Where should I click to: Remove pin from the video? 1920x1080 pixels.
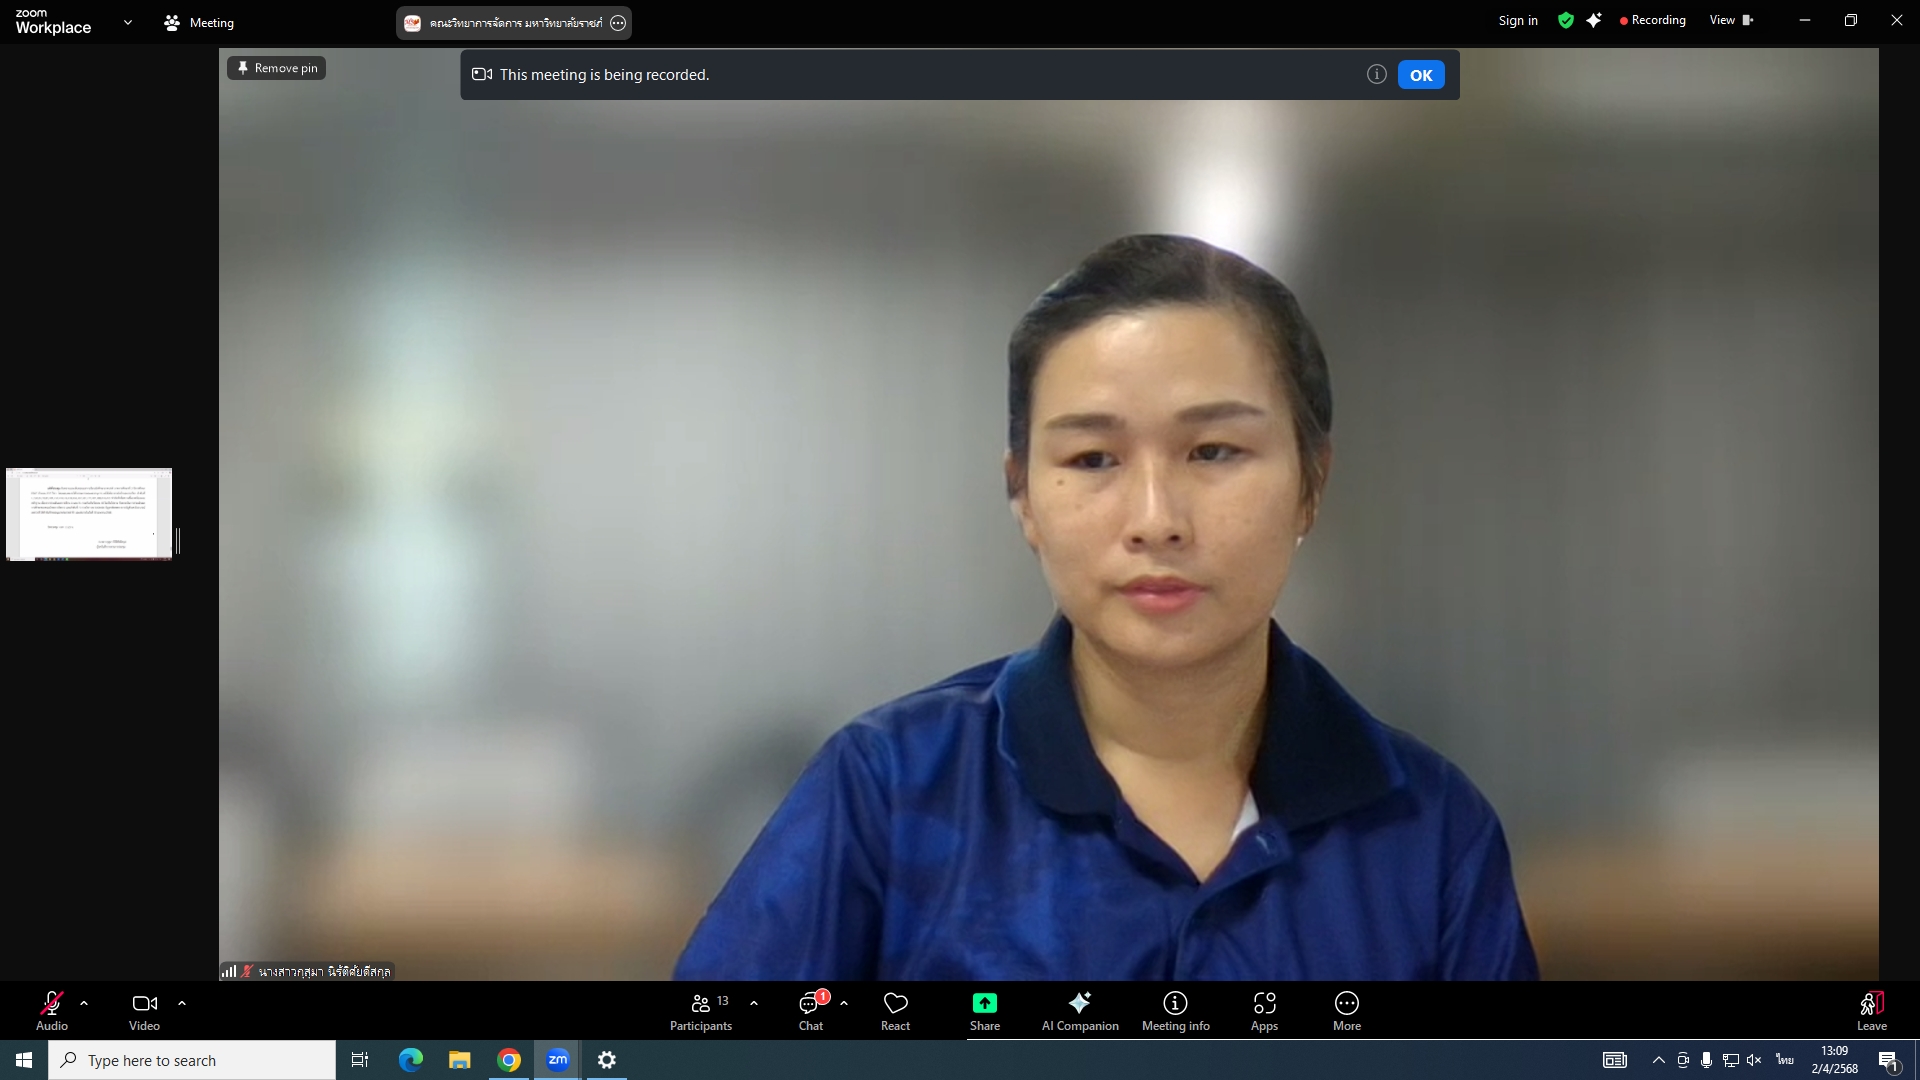(277, 68)
